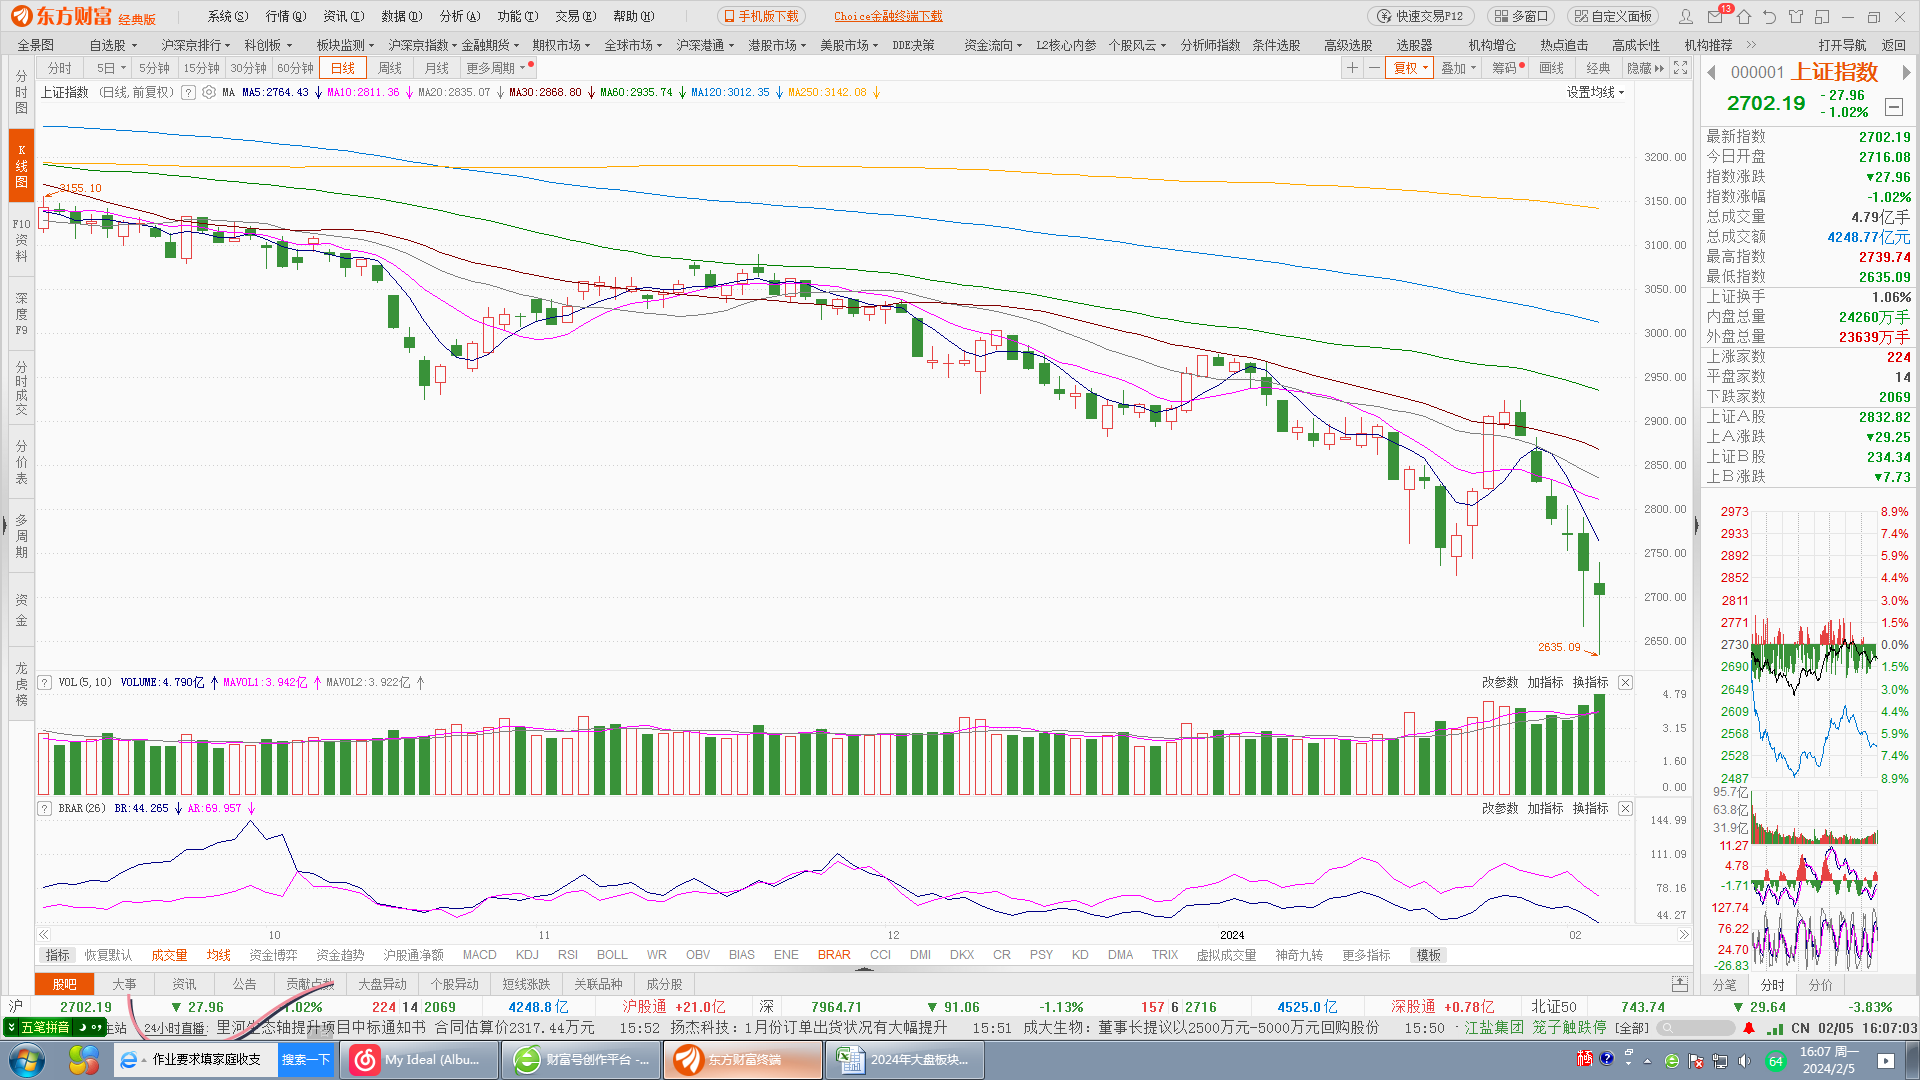Click the 手机版下载 link
The width and height of the screenshot is (1920, 1080).
click(x=761, y=16)
